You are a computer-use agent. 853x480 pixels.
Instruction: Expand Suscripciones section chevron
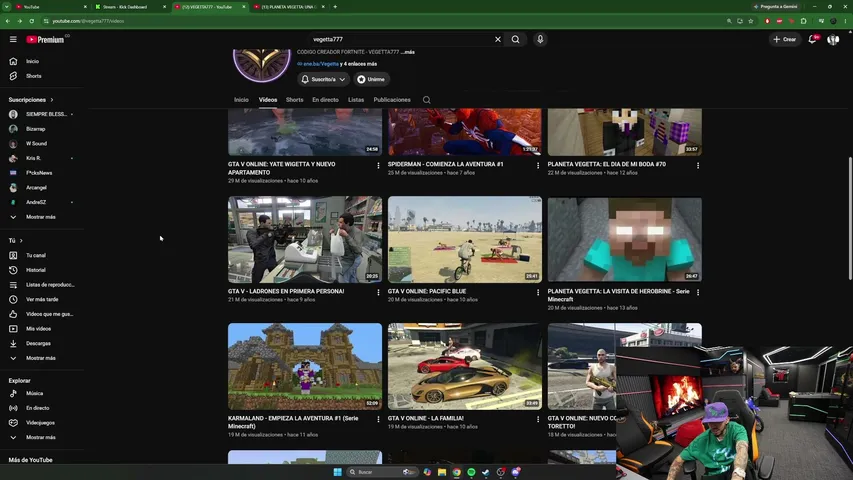(x=52, y=100)
